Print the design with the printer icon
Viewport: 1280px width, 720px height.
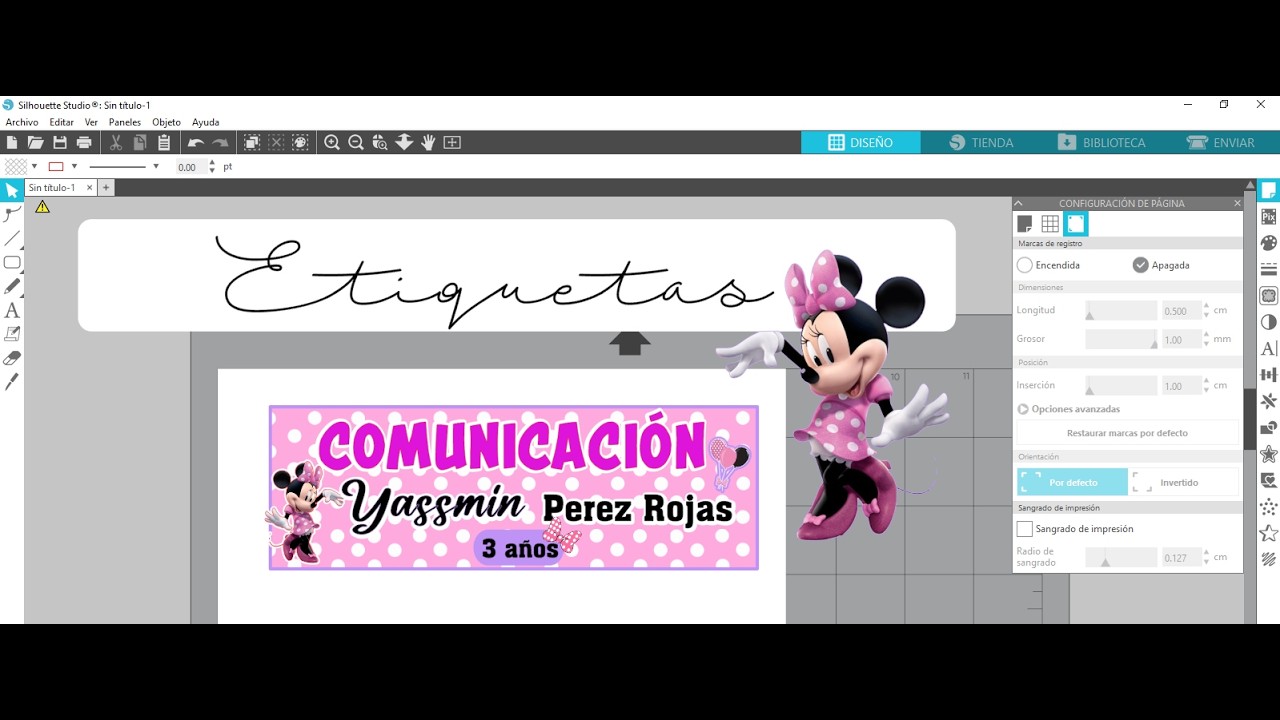coord(84,143)
